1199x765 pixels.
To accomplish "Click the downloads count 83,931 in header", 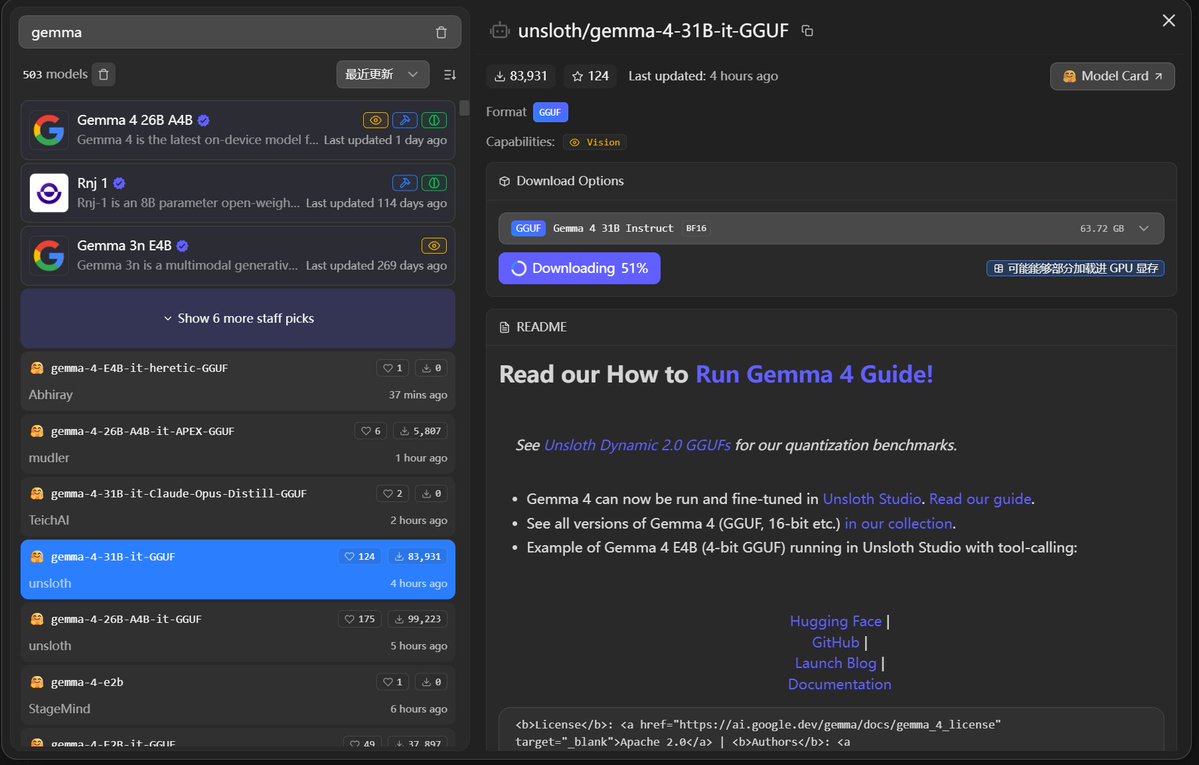I will 521,76.
